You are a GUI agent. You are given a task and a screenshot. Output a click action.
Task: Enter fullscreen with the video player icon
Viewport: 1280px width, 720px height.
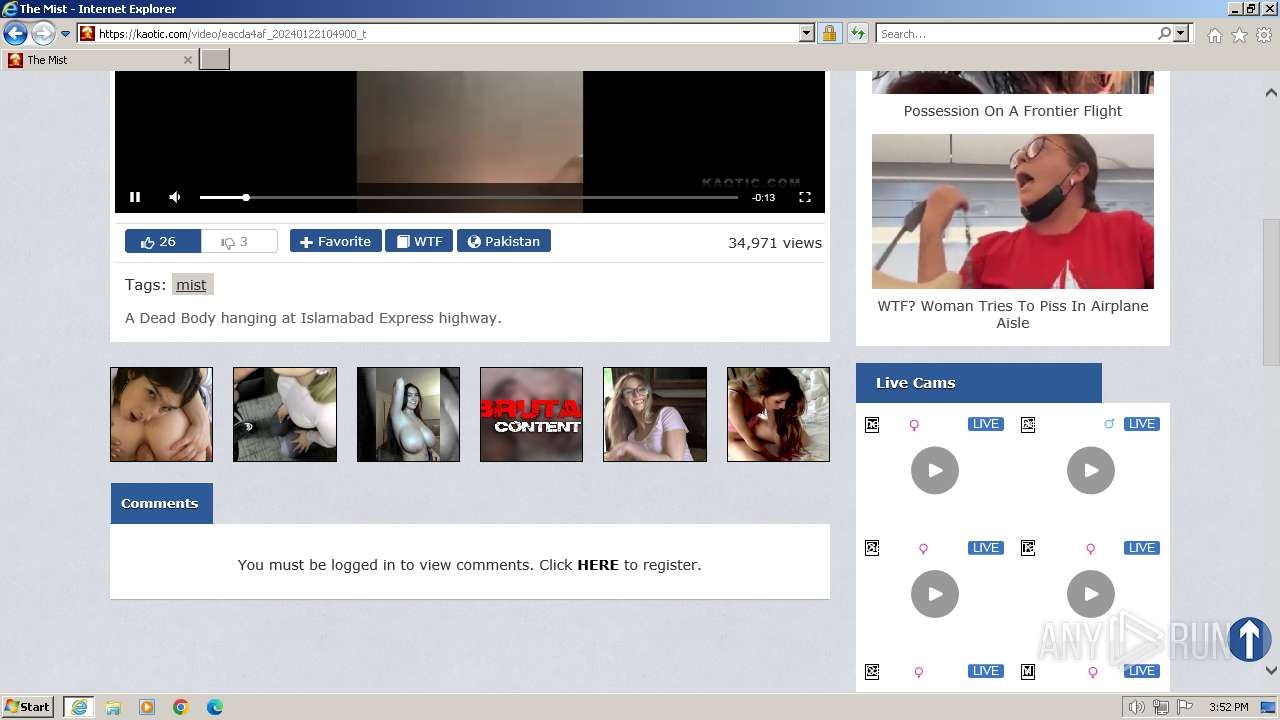coord(804,197)
